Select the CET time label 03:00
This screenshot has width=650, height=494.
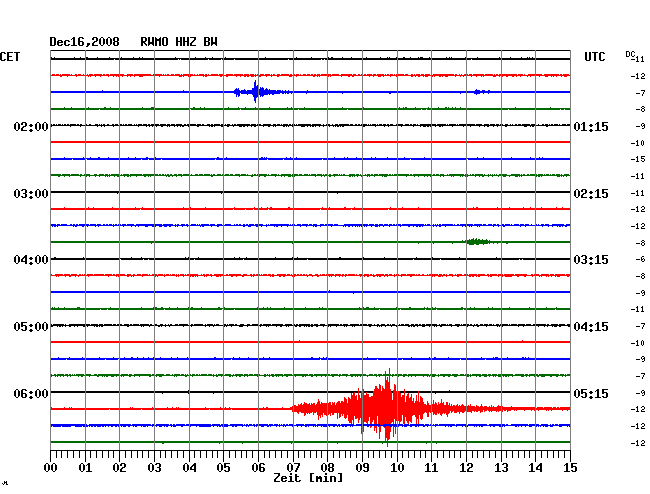(x=31, y=194)
